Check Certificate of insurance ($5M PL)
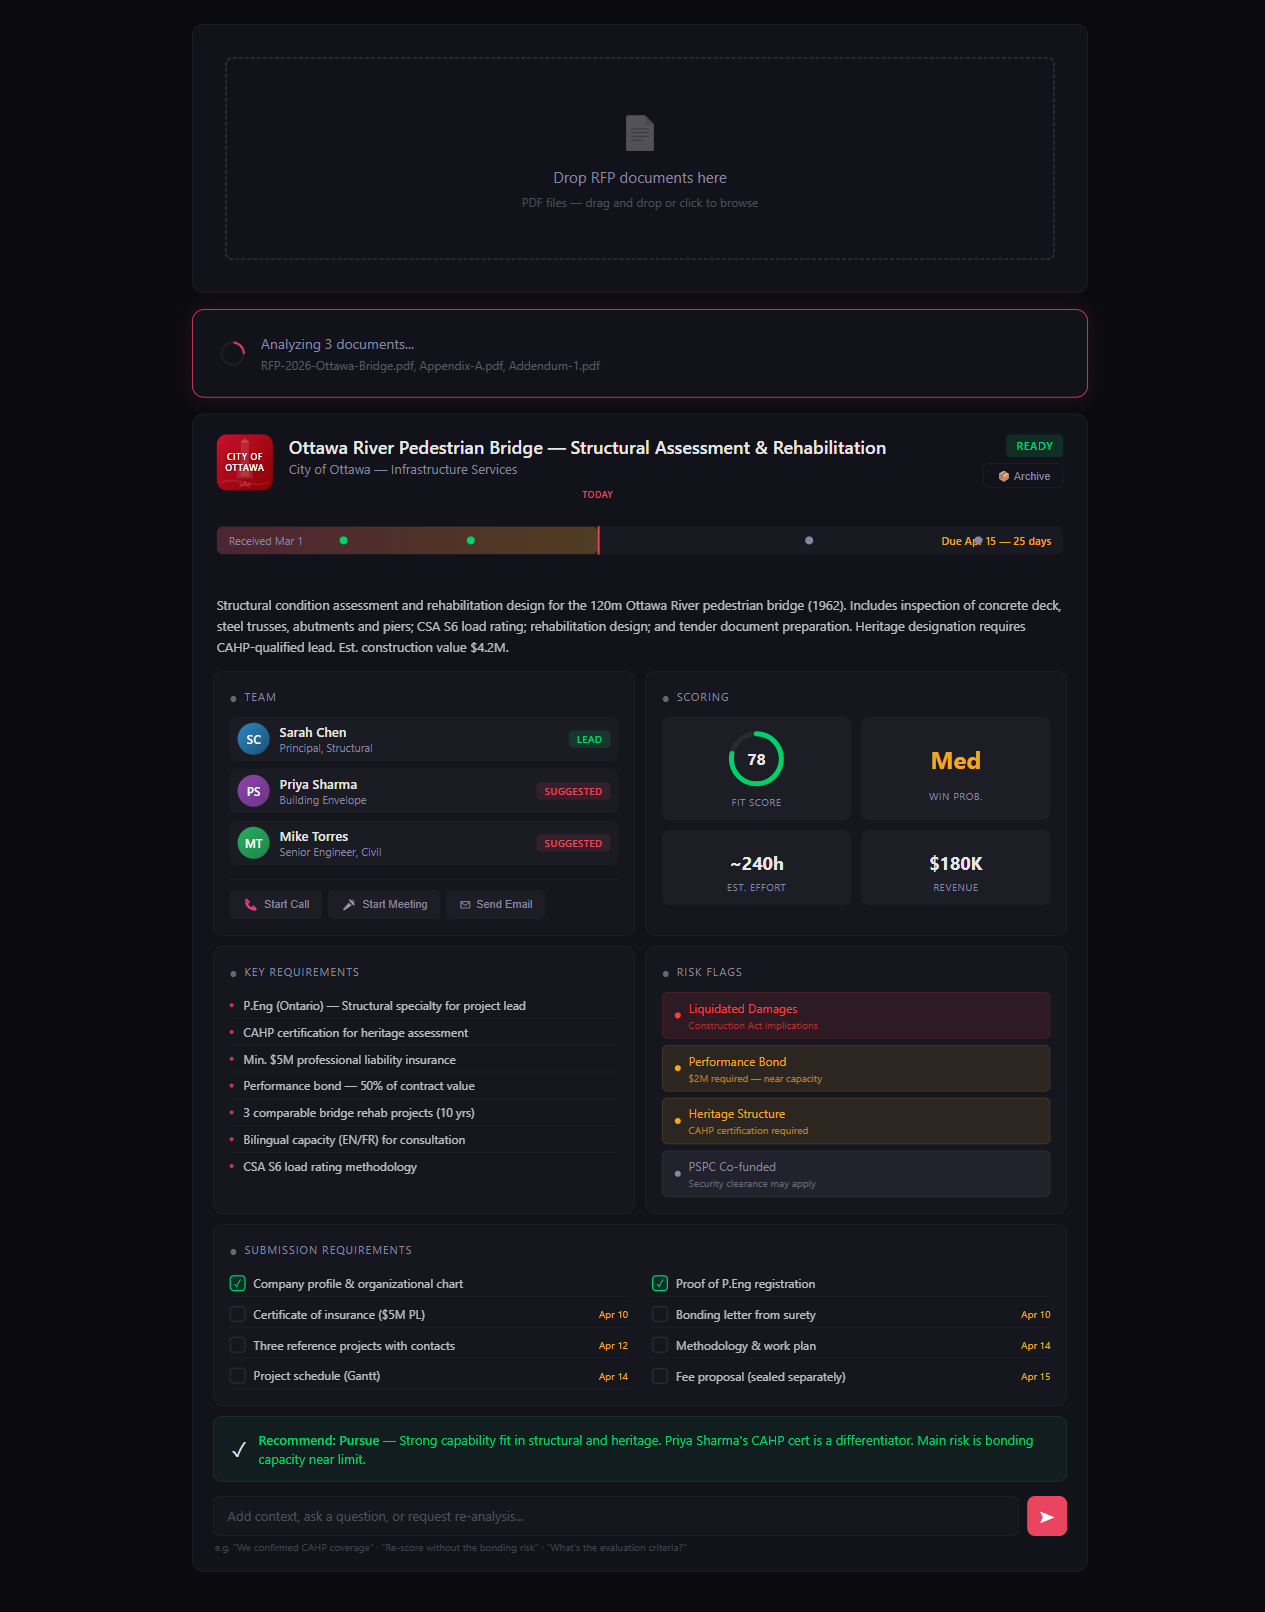 pos(238,1314)
